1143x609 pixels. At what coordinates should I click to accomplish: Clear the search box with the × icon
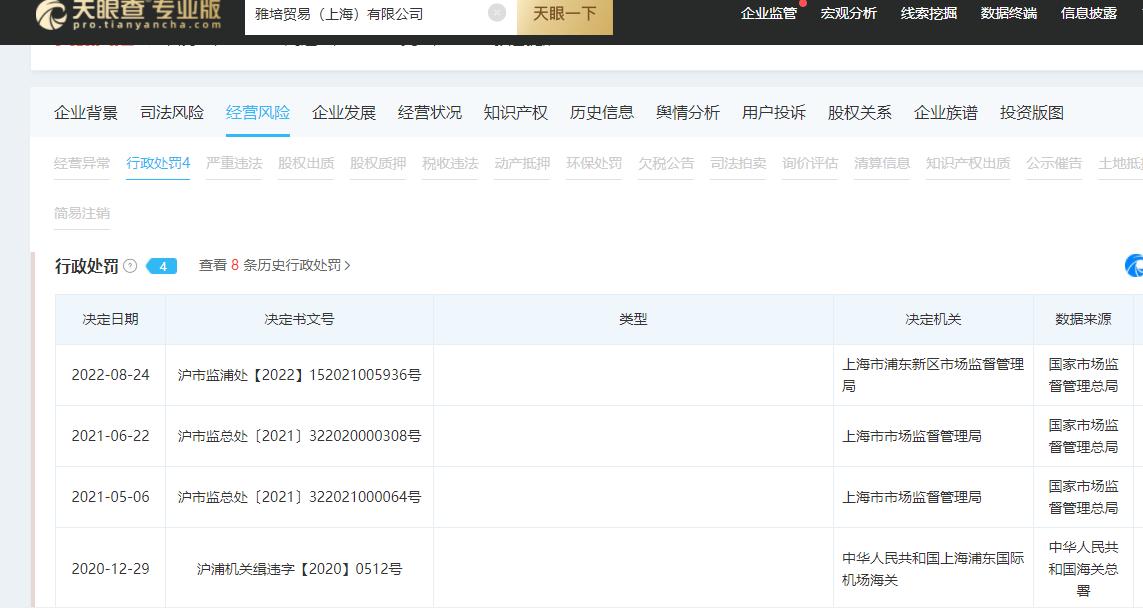coord(497,12)
